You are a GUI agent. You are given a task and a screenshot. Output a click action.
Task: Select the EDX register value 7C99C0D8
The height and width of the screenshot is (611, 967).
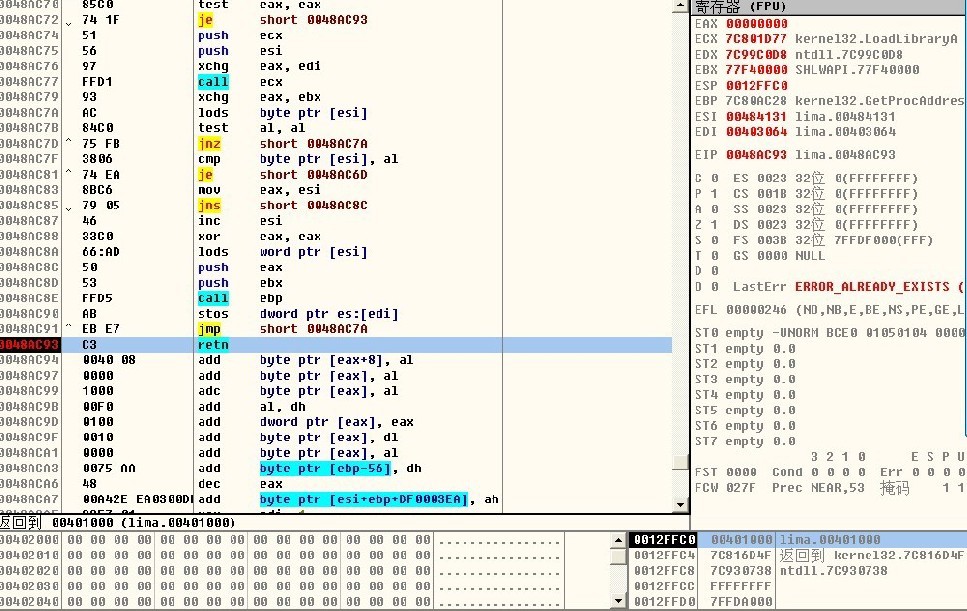(x=757, y=55)
